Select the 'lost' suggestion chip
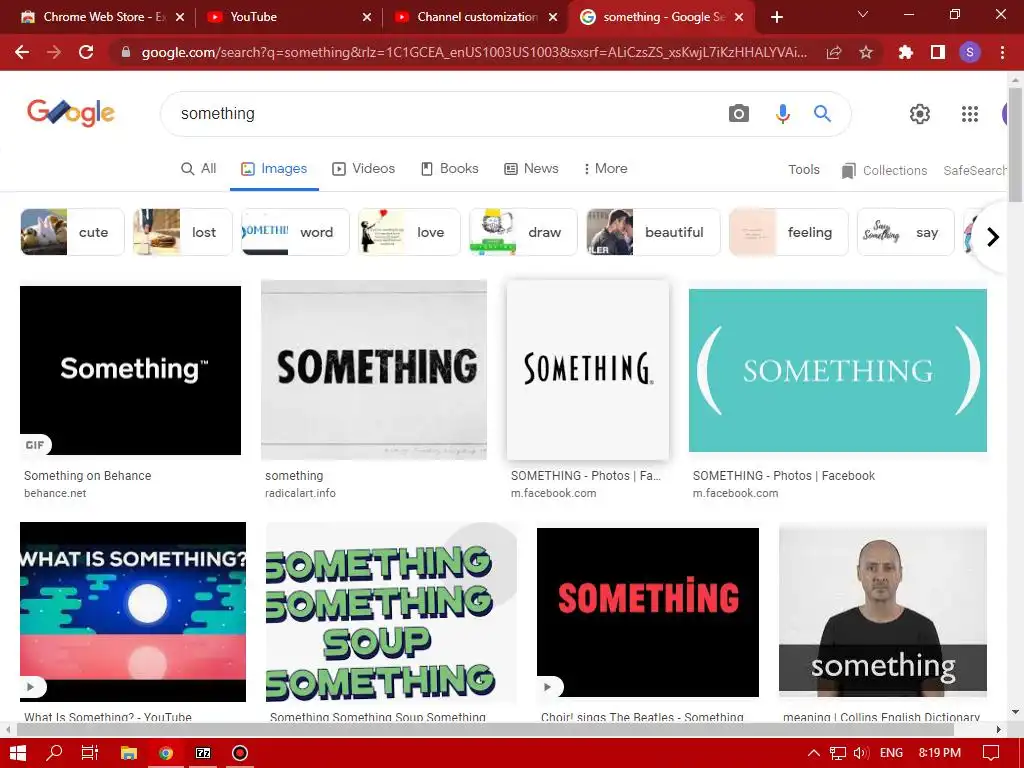 pos(182,232)
